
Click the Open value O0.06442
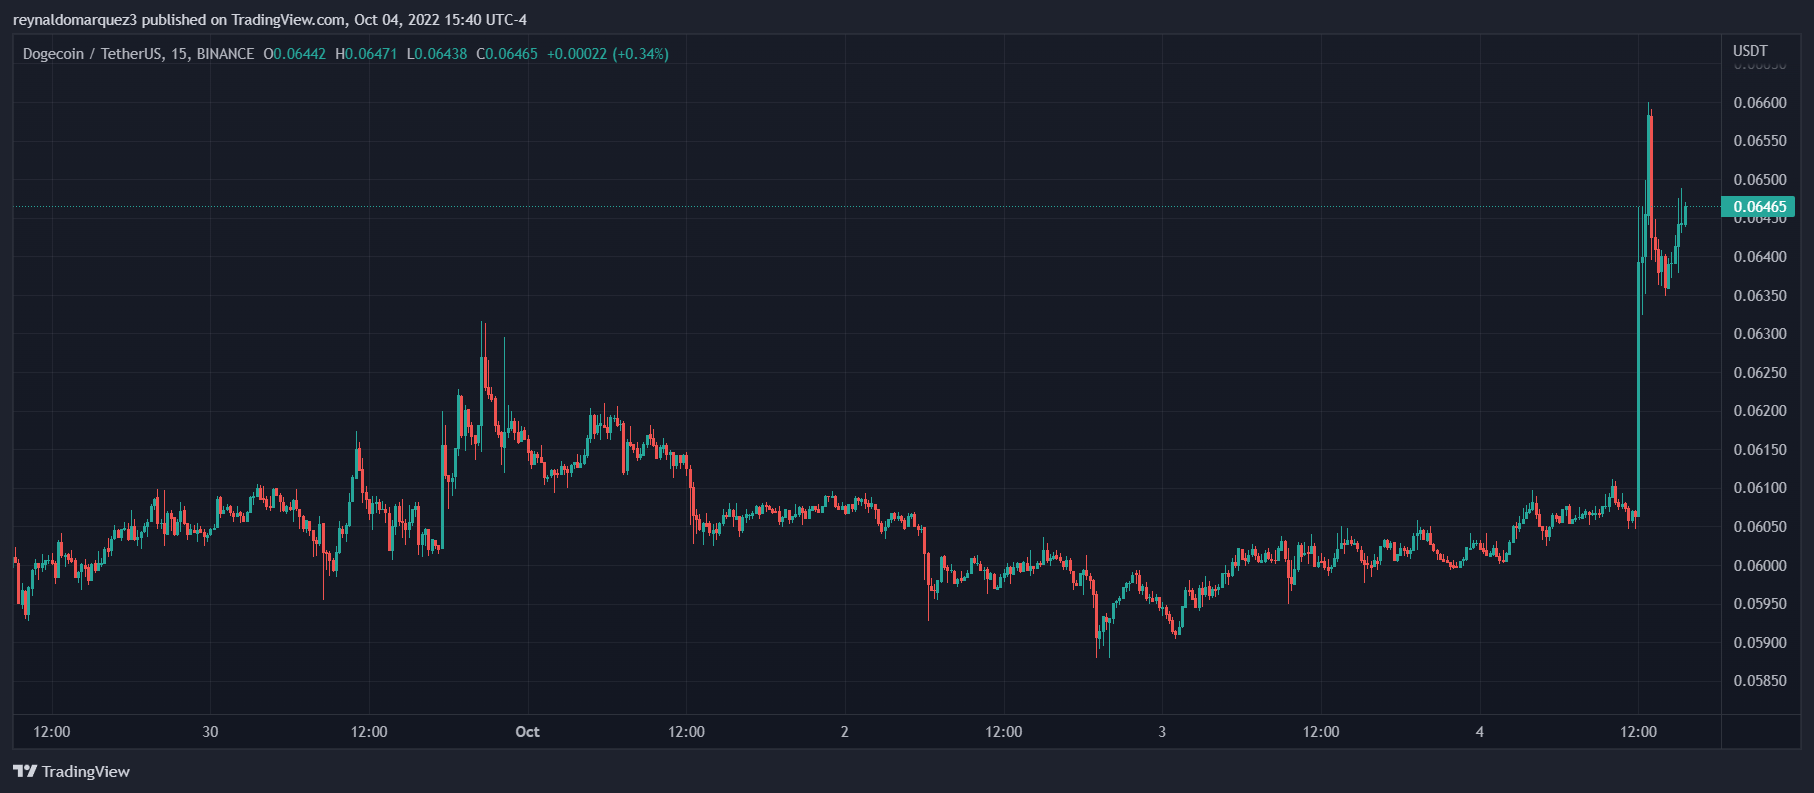click(x=295, y=54)
